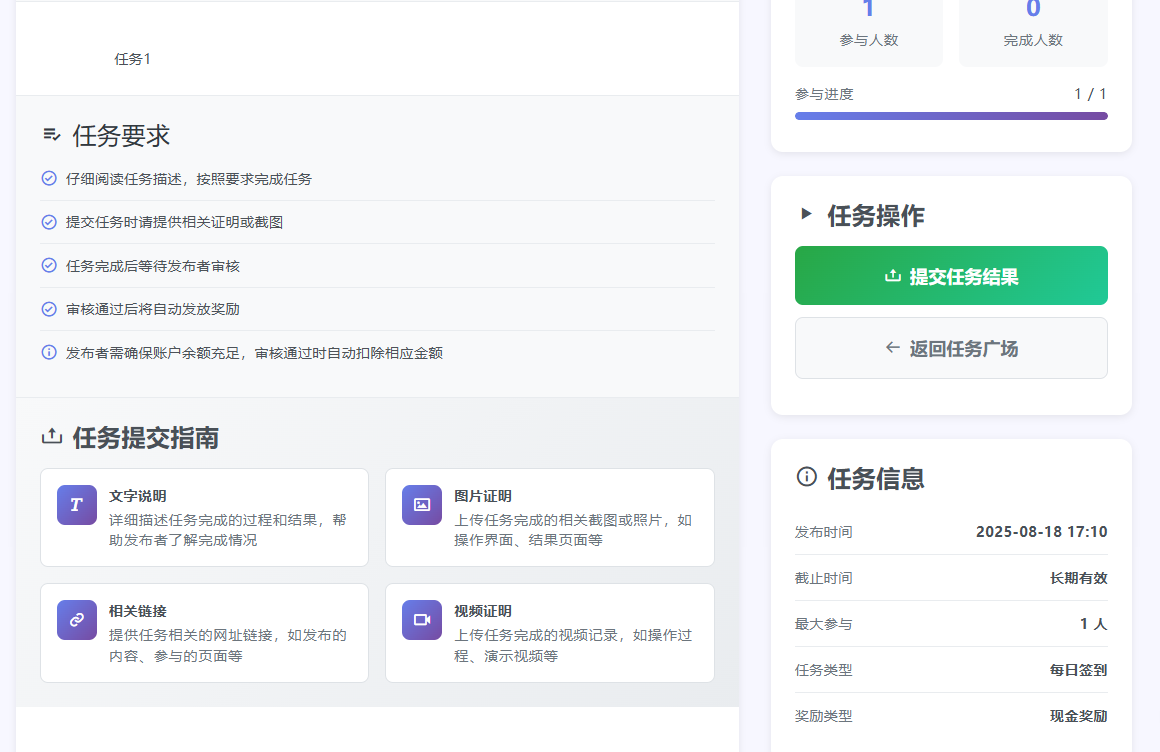Viewport: 1160px width, 752px height.
Task: Click the upload icon inside 提交任务结果 button
Action: pyautogui.click(x=893, y=275)
